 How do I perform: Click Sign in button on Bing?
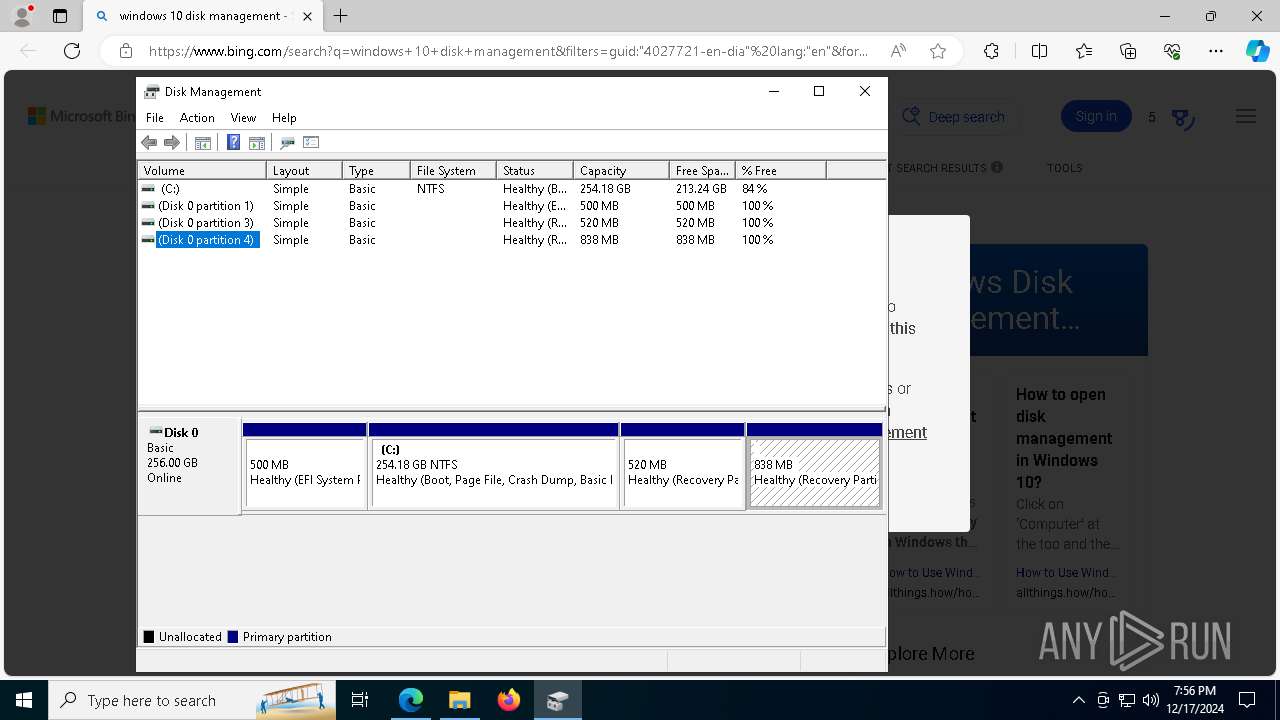(x=1096, y=117)
